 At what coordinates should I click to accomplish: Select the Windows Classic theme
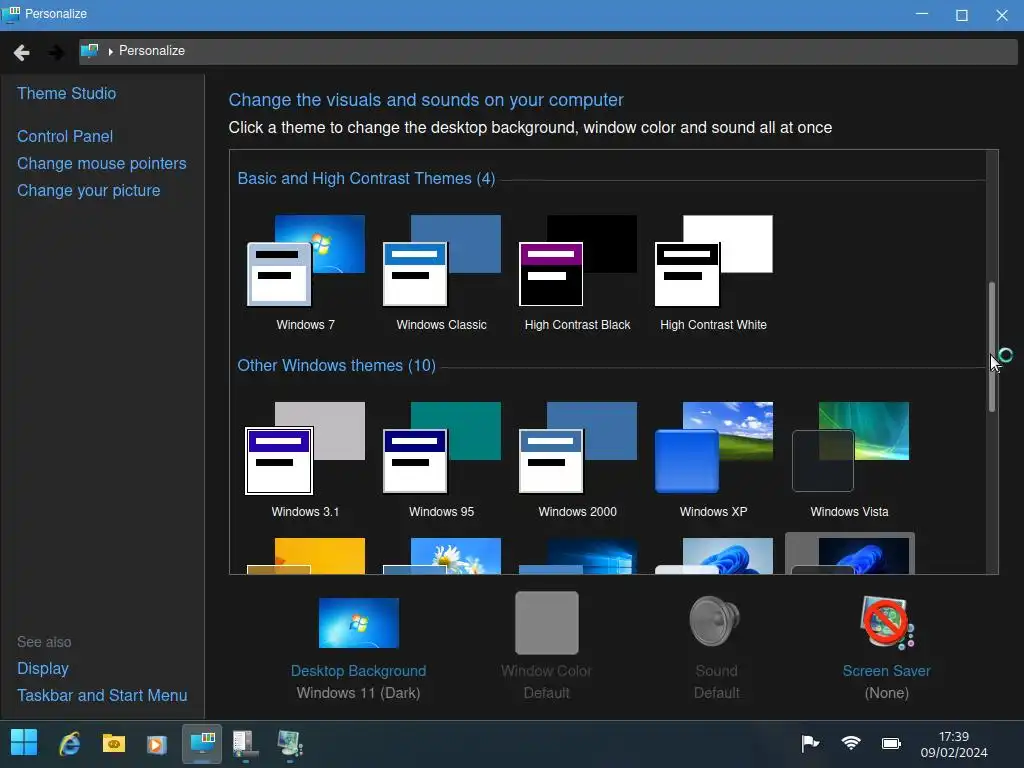tap(441, 272)
